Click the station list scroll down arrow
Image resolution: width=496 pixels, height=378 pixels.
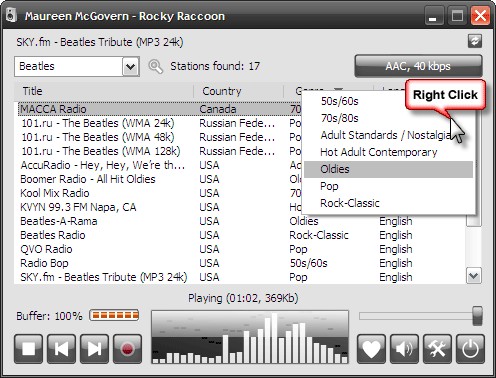pos(474,275)
